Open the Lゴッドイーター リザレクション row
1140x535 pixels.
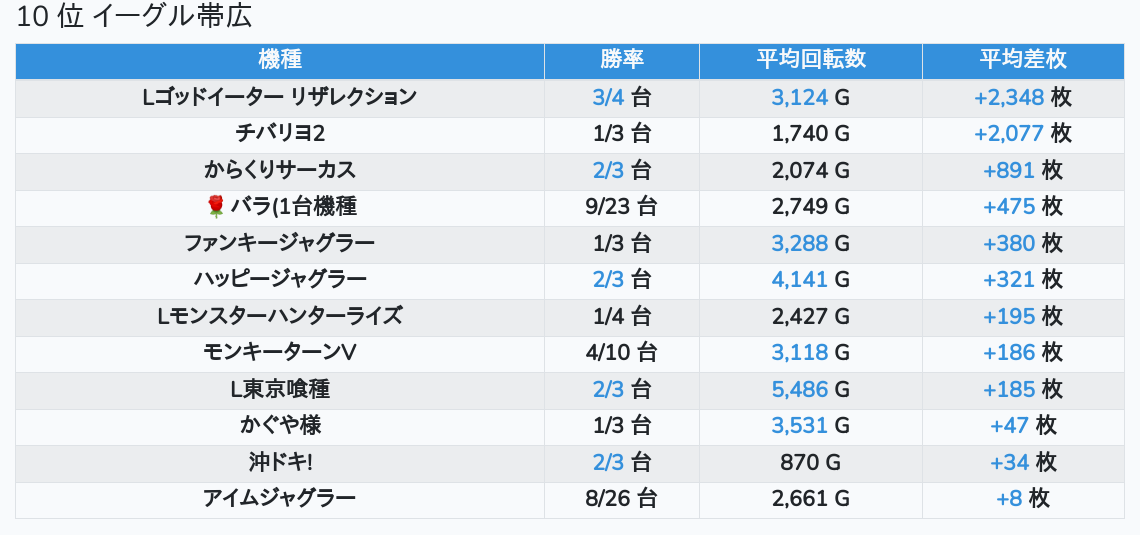tap(280, 97)
